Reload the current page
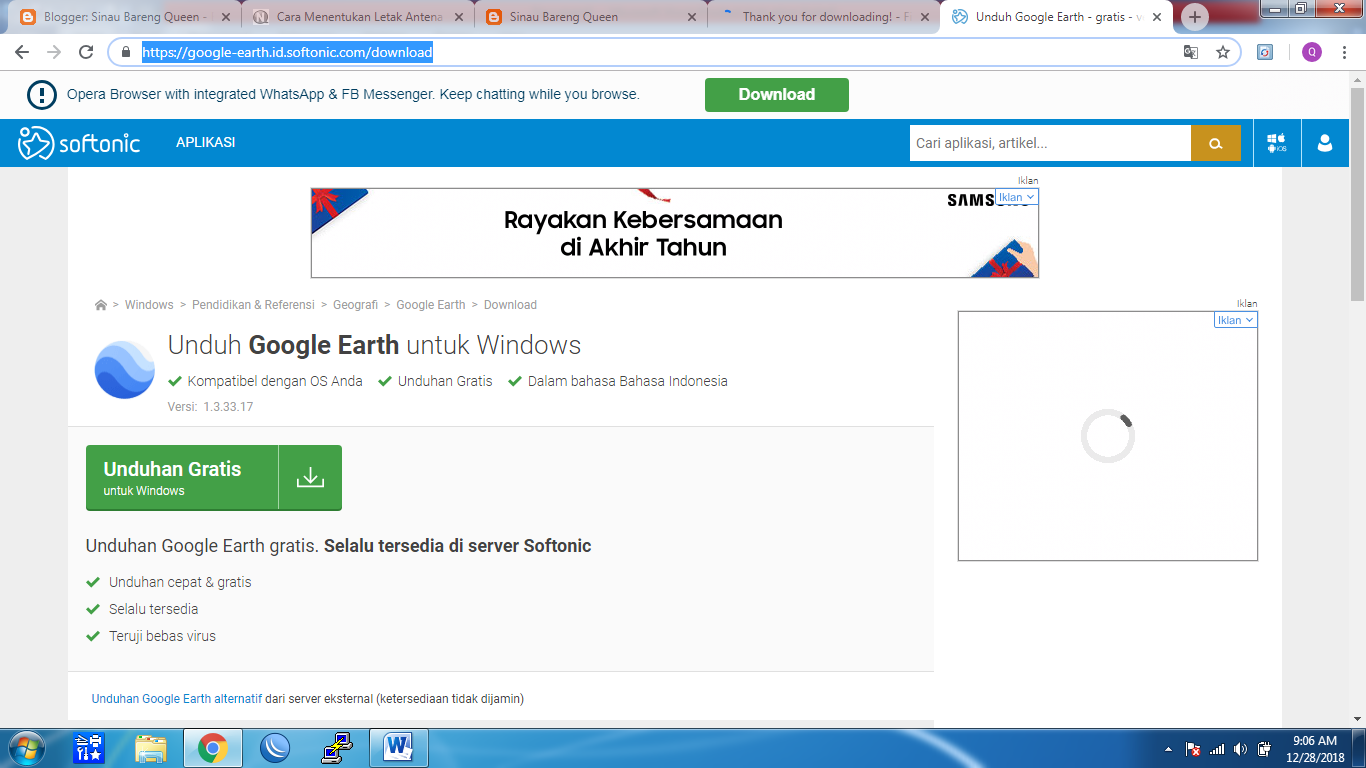 pyautogui.click(x=86, y=52)
